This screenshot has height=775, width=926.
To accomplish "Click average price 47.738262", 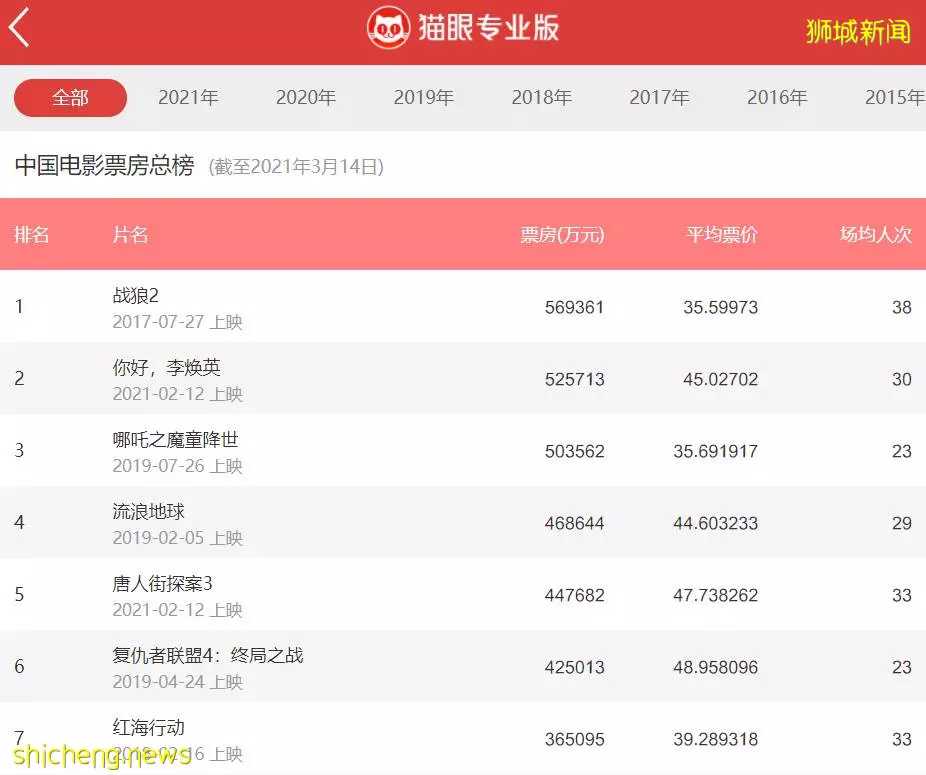I will 715,595.
